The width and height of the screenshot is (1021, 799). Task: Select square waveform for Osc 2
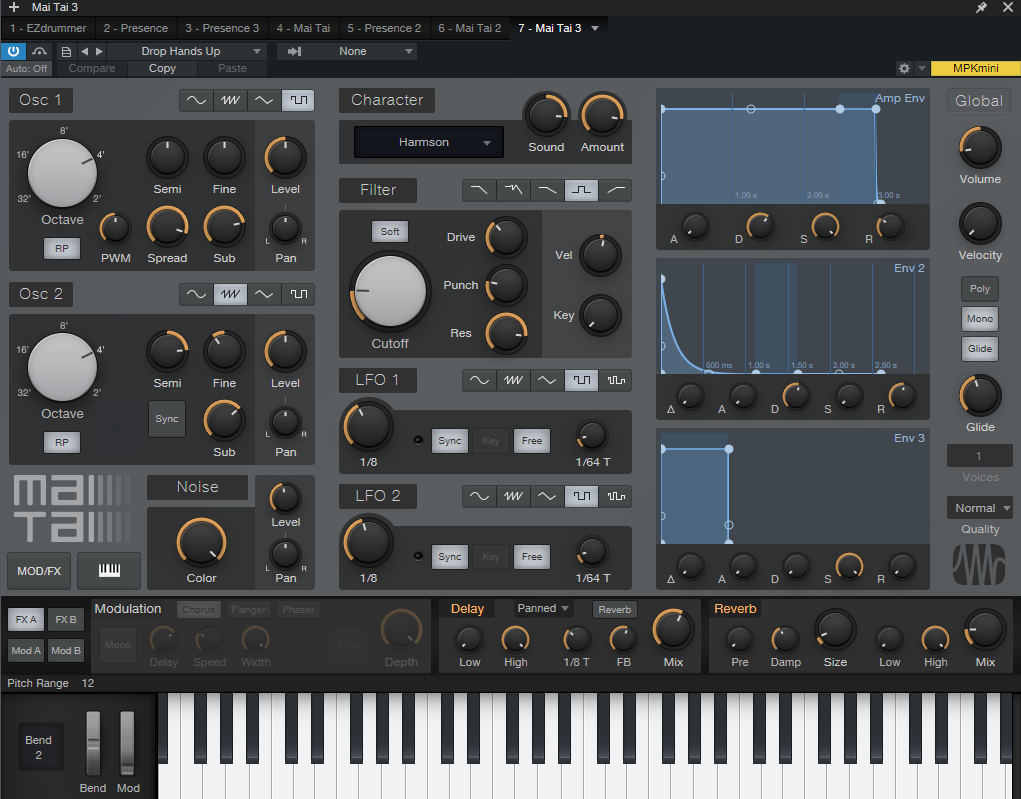(298, 294)
